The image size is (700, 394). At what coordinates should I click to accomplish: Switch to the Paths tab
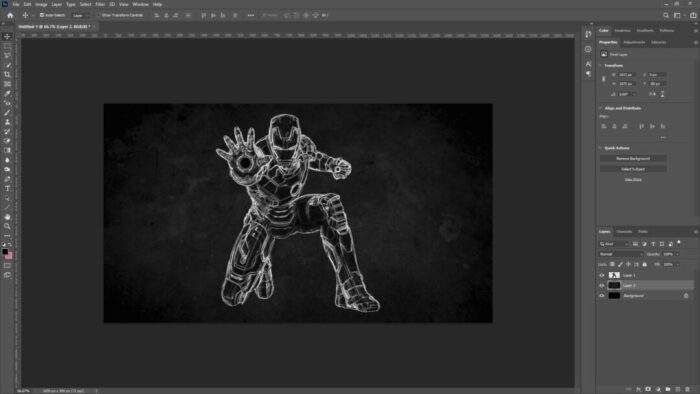tap(643, 232)
